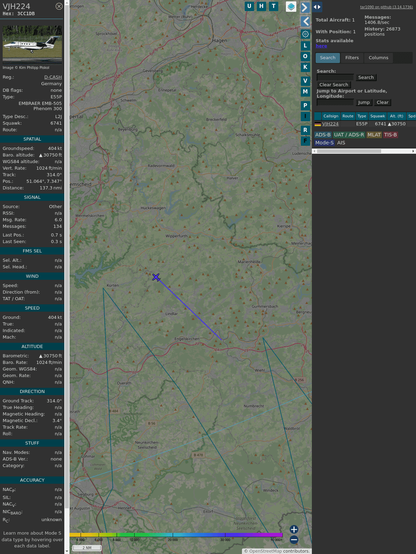Open the map layer selector icon
The image size is (416, 554).
pos(291,6)
